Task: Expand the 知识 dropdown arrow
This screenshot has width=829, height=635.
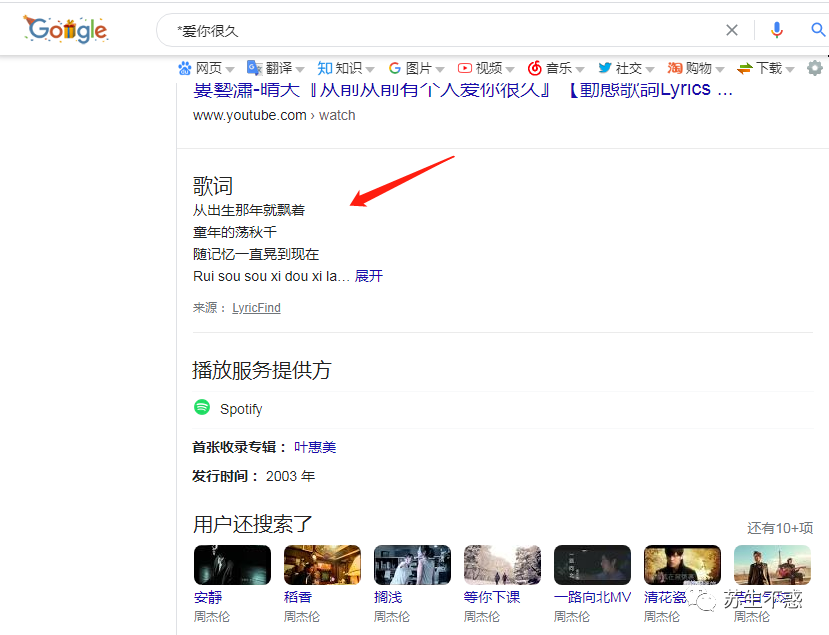Action: (370, 69)
